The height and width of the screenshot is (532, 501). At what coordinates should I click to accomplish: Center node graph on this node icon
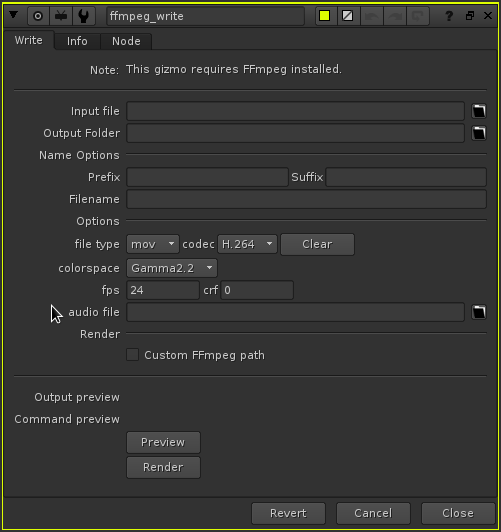(x=38, y=16)
